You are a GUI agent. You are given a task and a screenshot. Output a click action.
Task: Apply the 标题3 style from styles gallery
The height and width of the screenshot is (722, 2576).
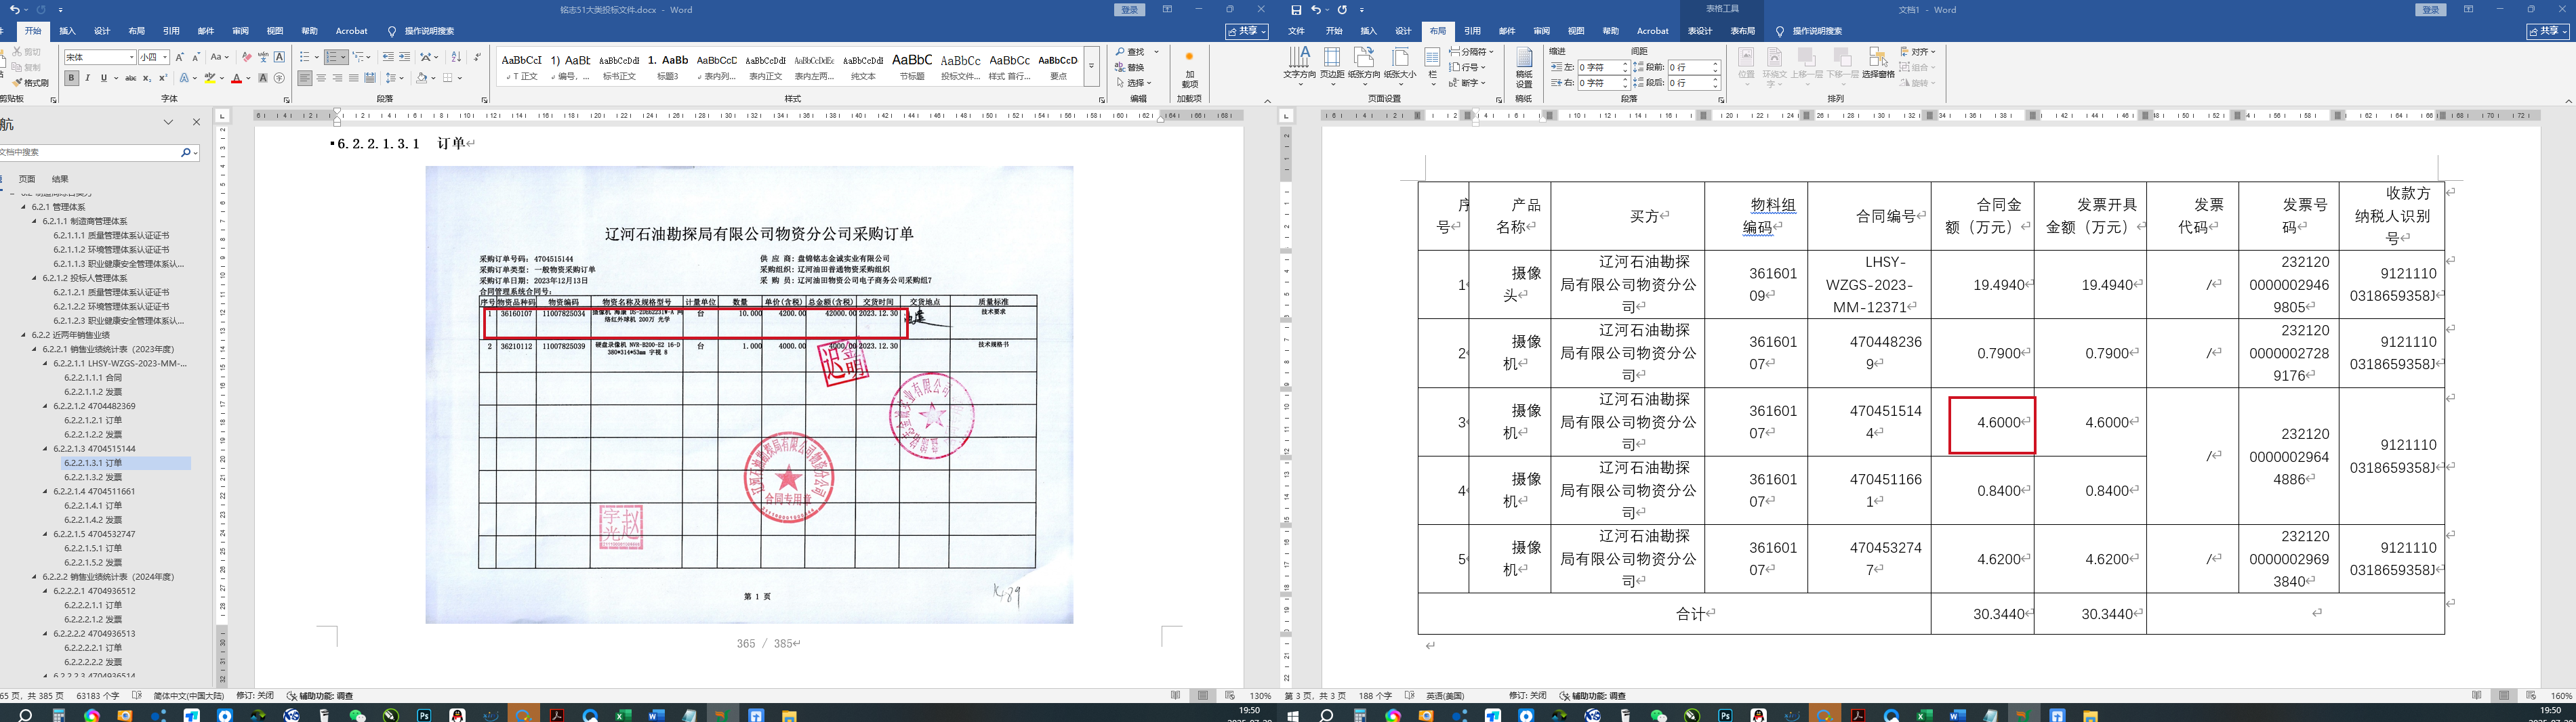668,67
